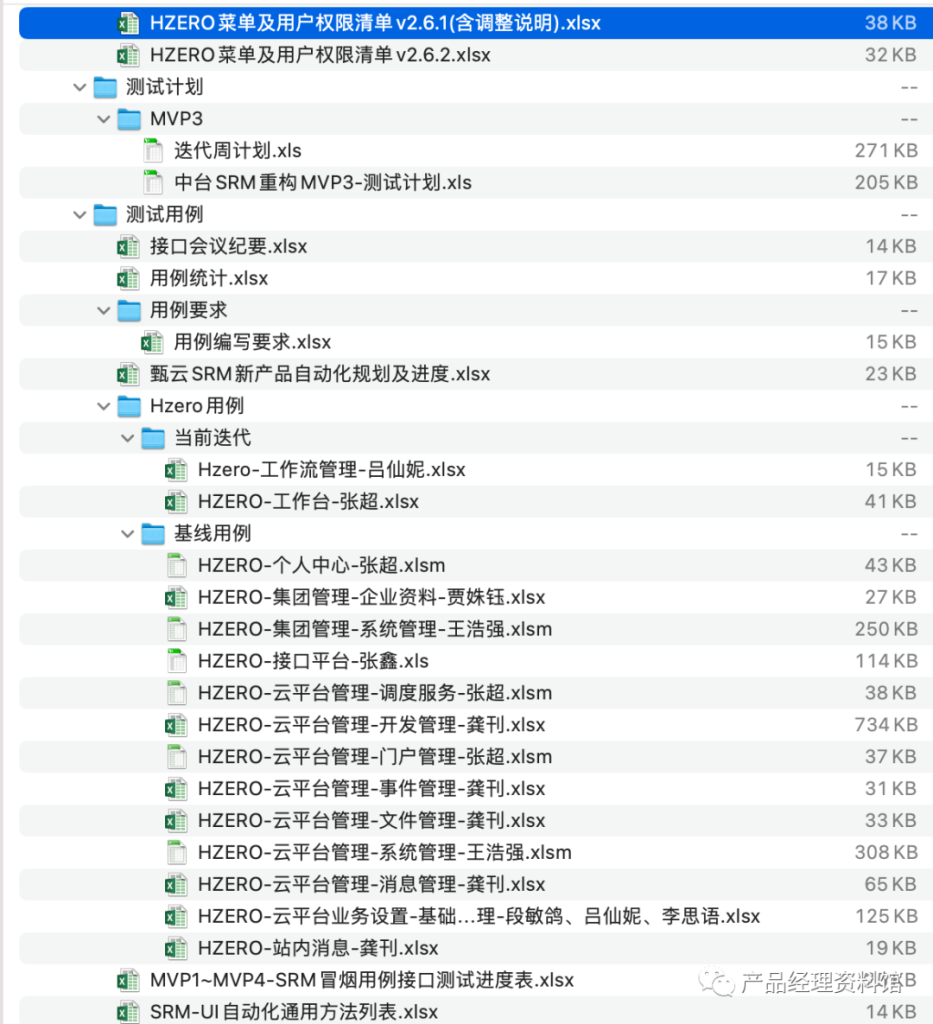Collapse the 测试计划 folder

tap(79, 87)
